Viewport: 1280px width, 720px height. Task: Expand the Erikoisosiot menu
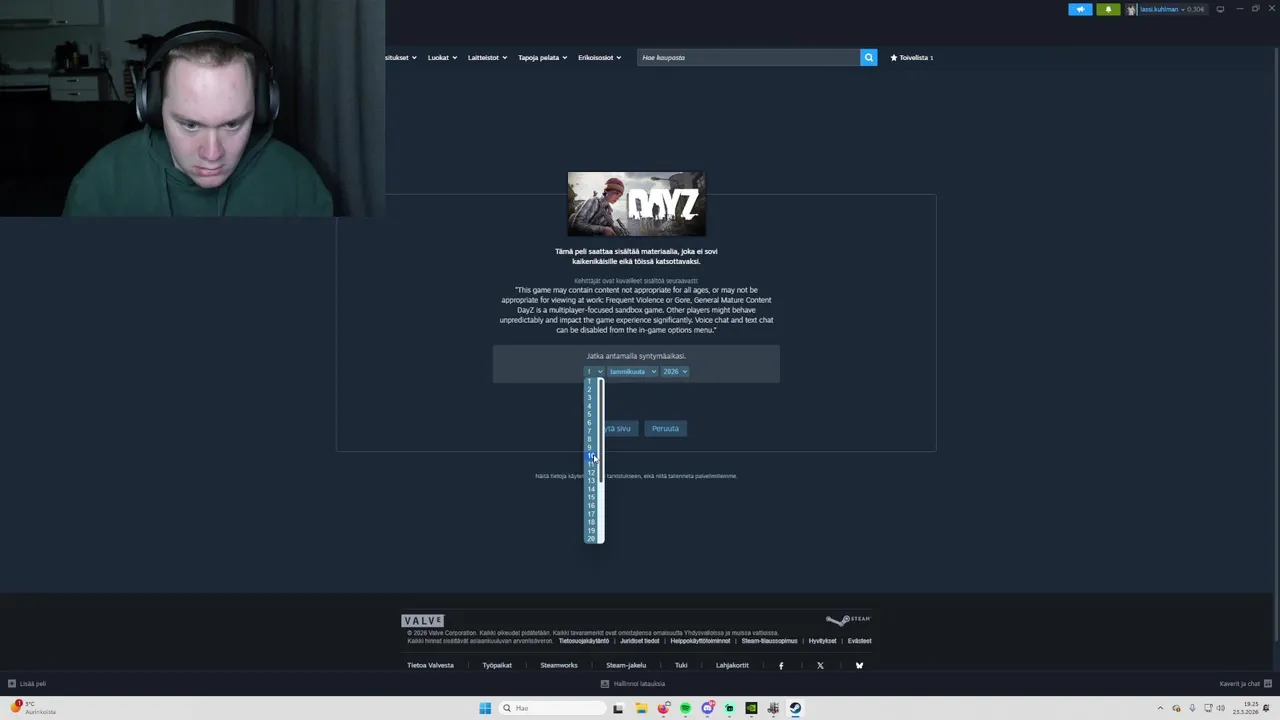coord(599,57)
